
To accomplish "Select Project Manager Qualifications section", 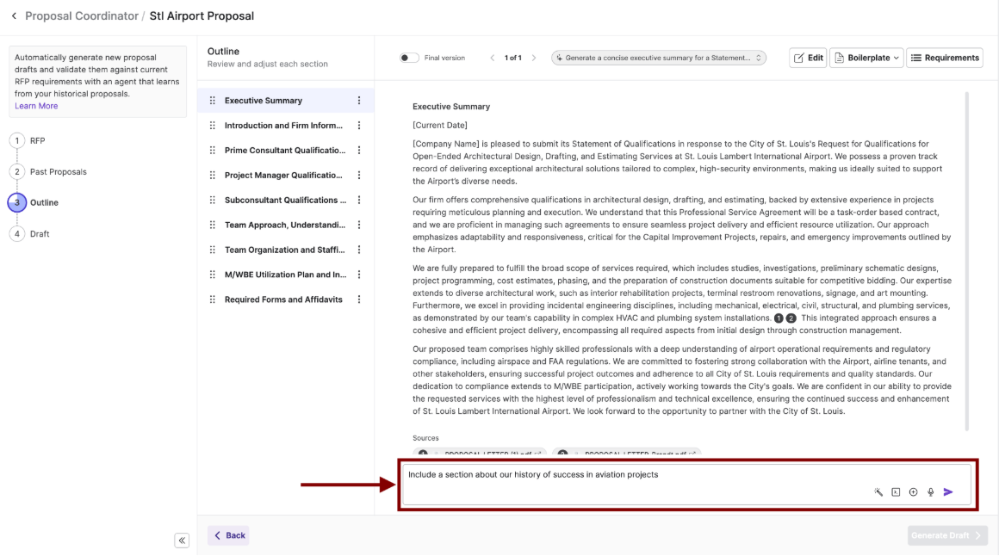I will (x=284, y=175).
